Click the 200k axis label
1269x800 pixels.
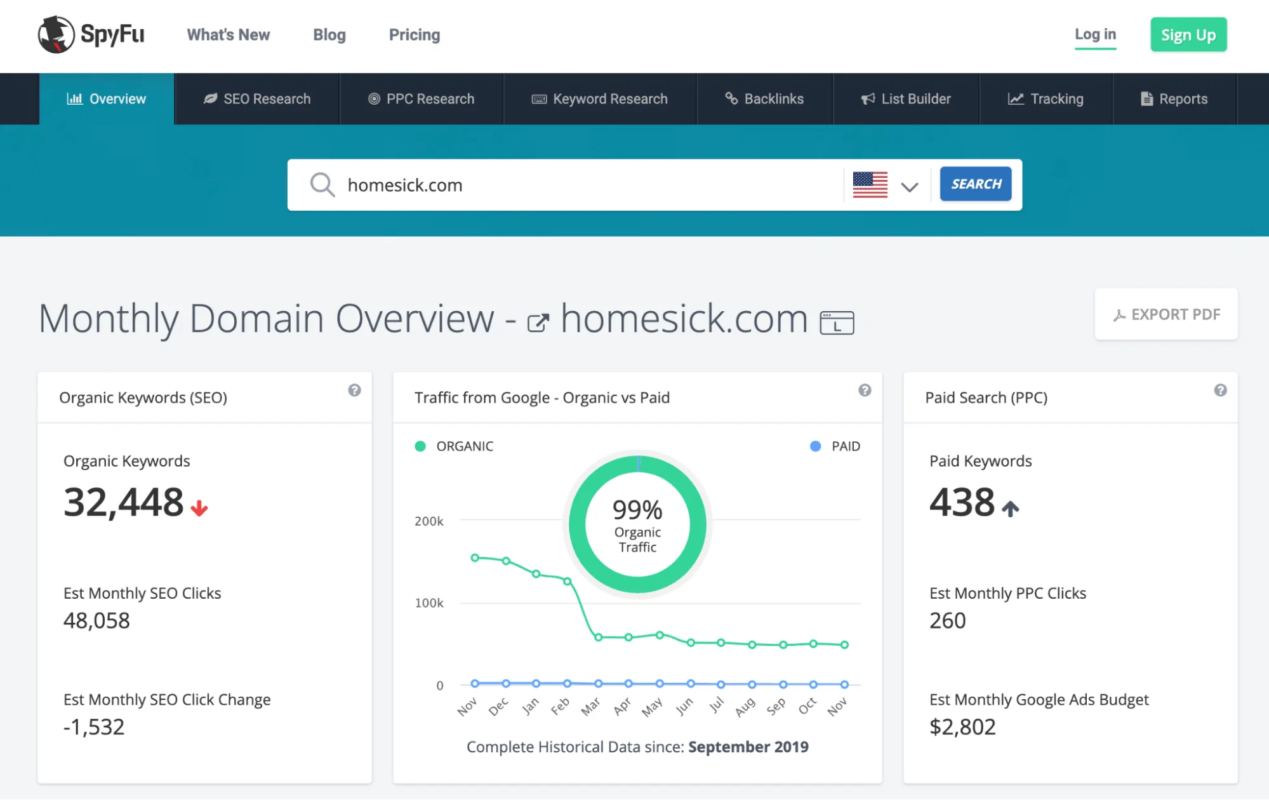(427, 521)
